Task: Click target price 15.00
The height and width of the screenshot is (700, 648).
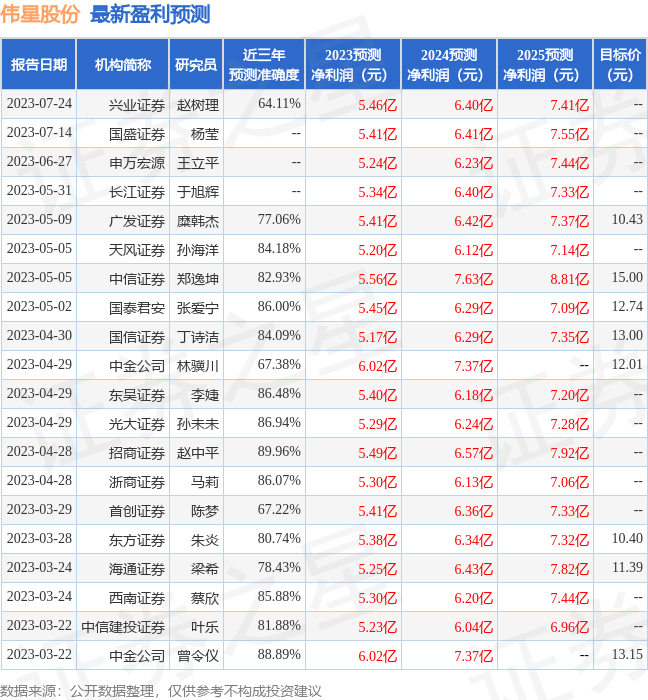Action: point(627,278)
